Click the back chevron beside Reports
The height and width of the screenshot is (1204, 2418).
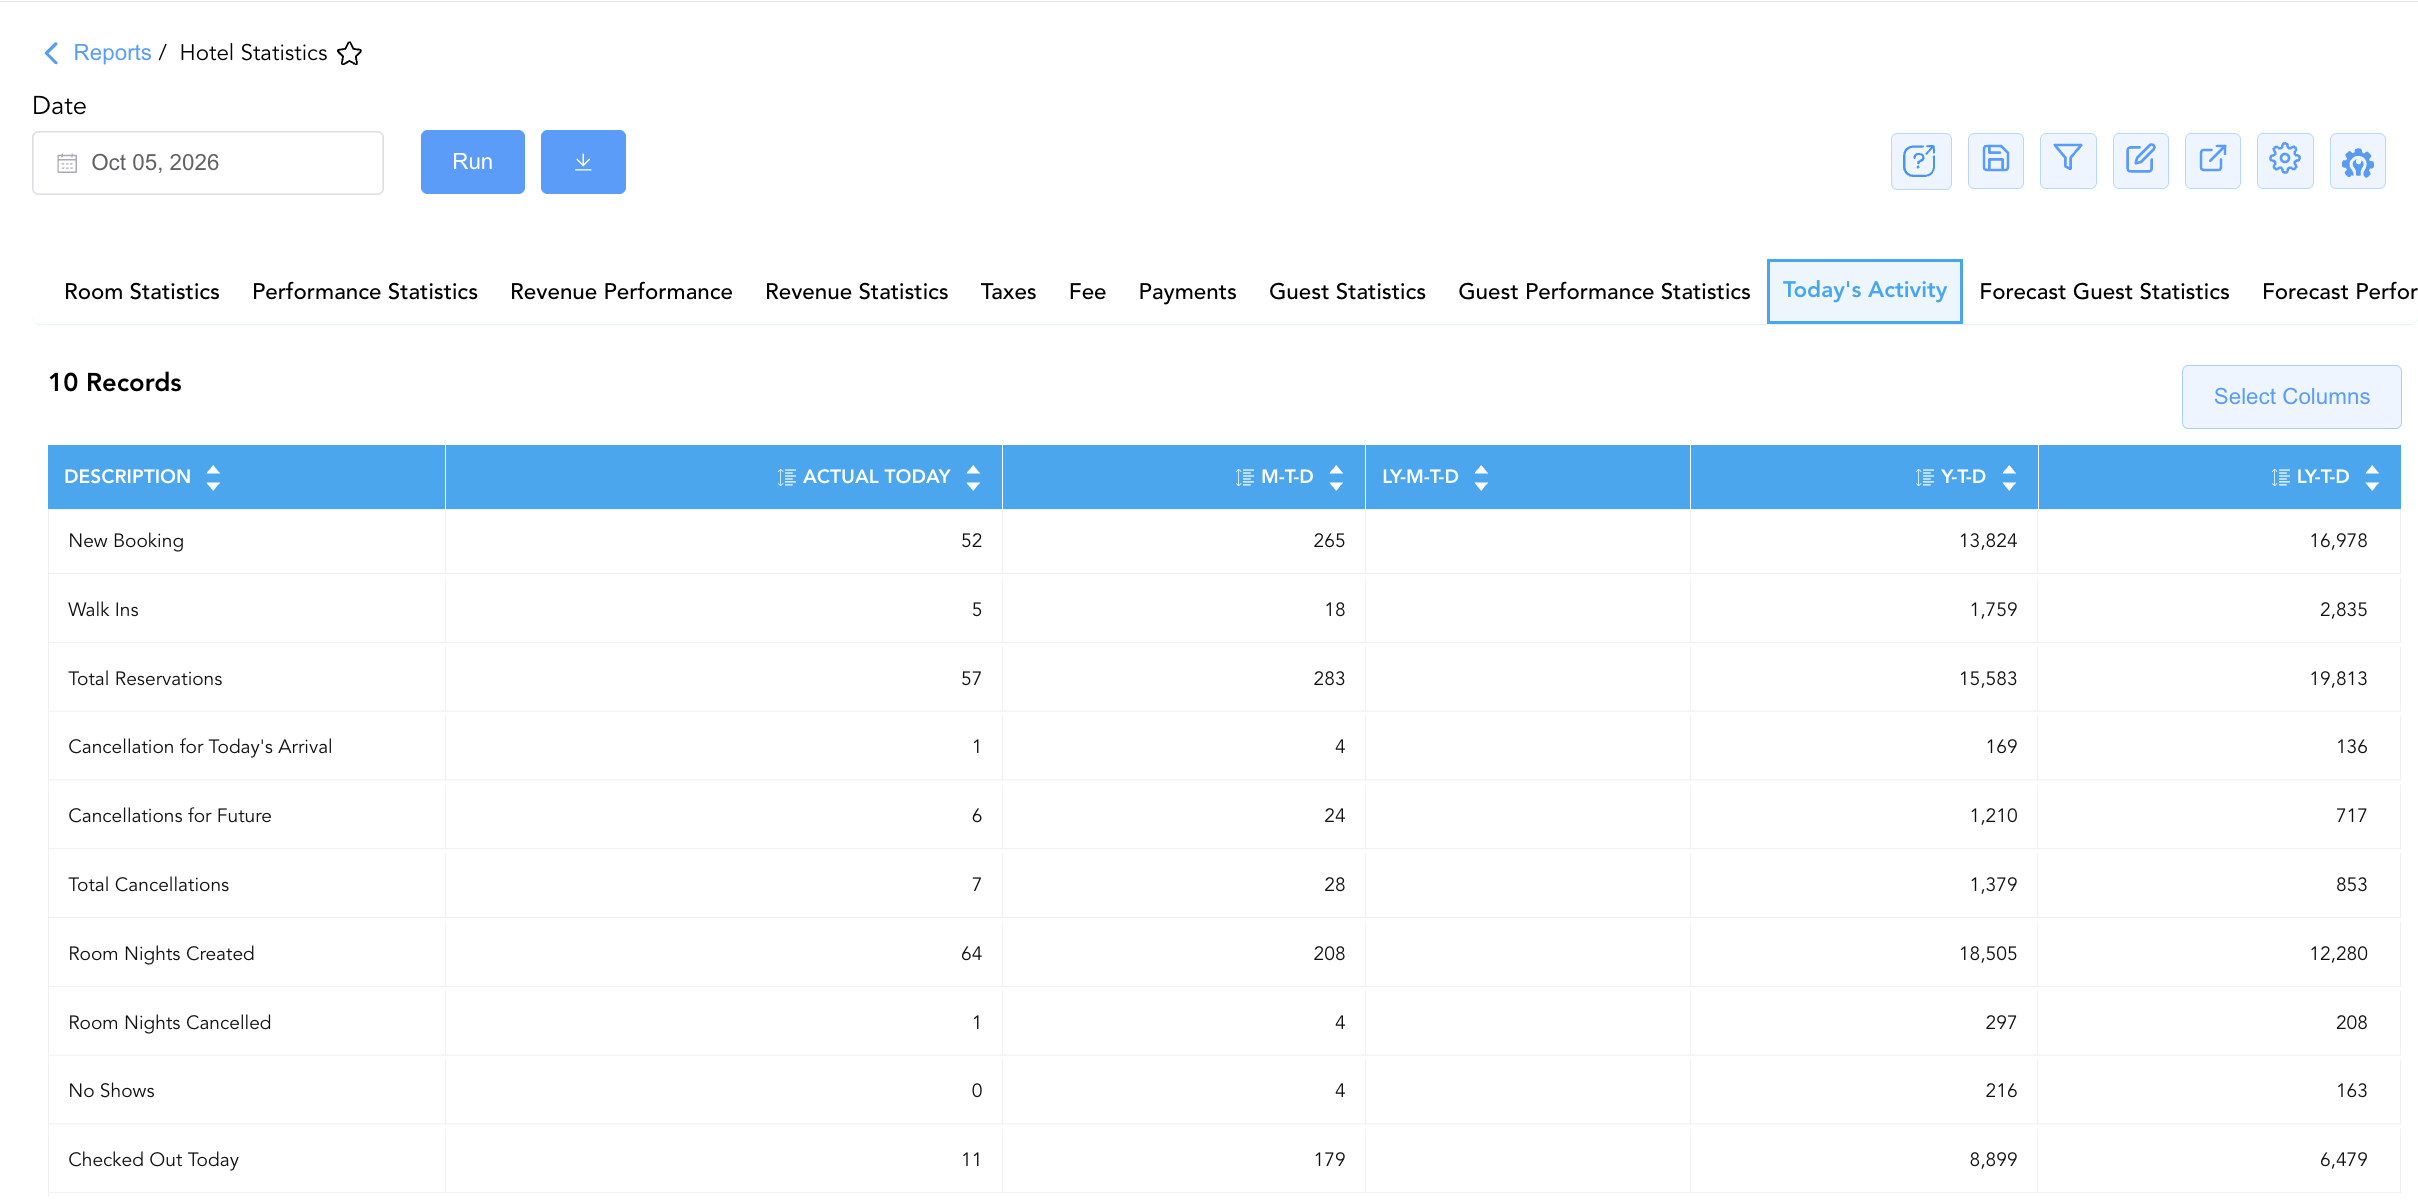coord(52,53)
